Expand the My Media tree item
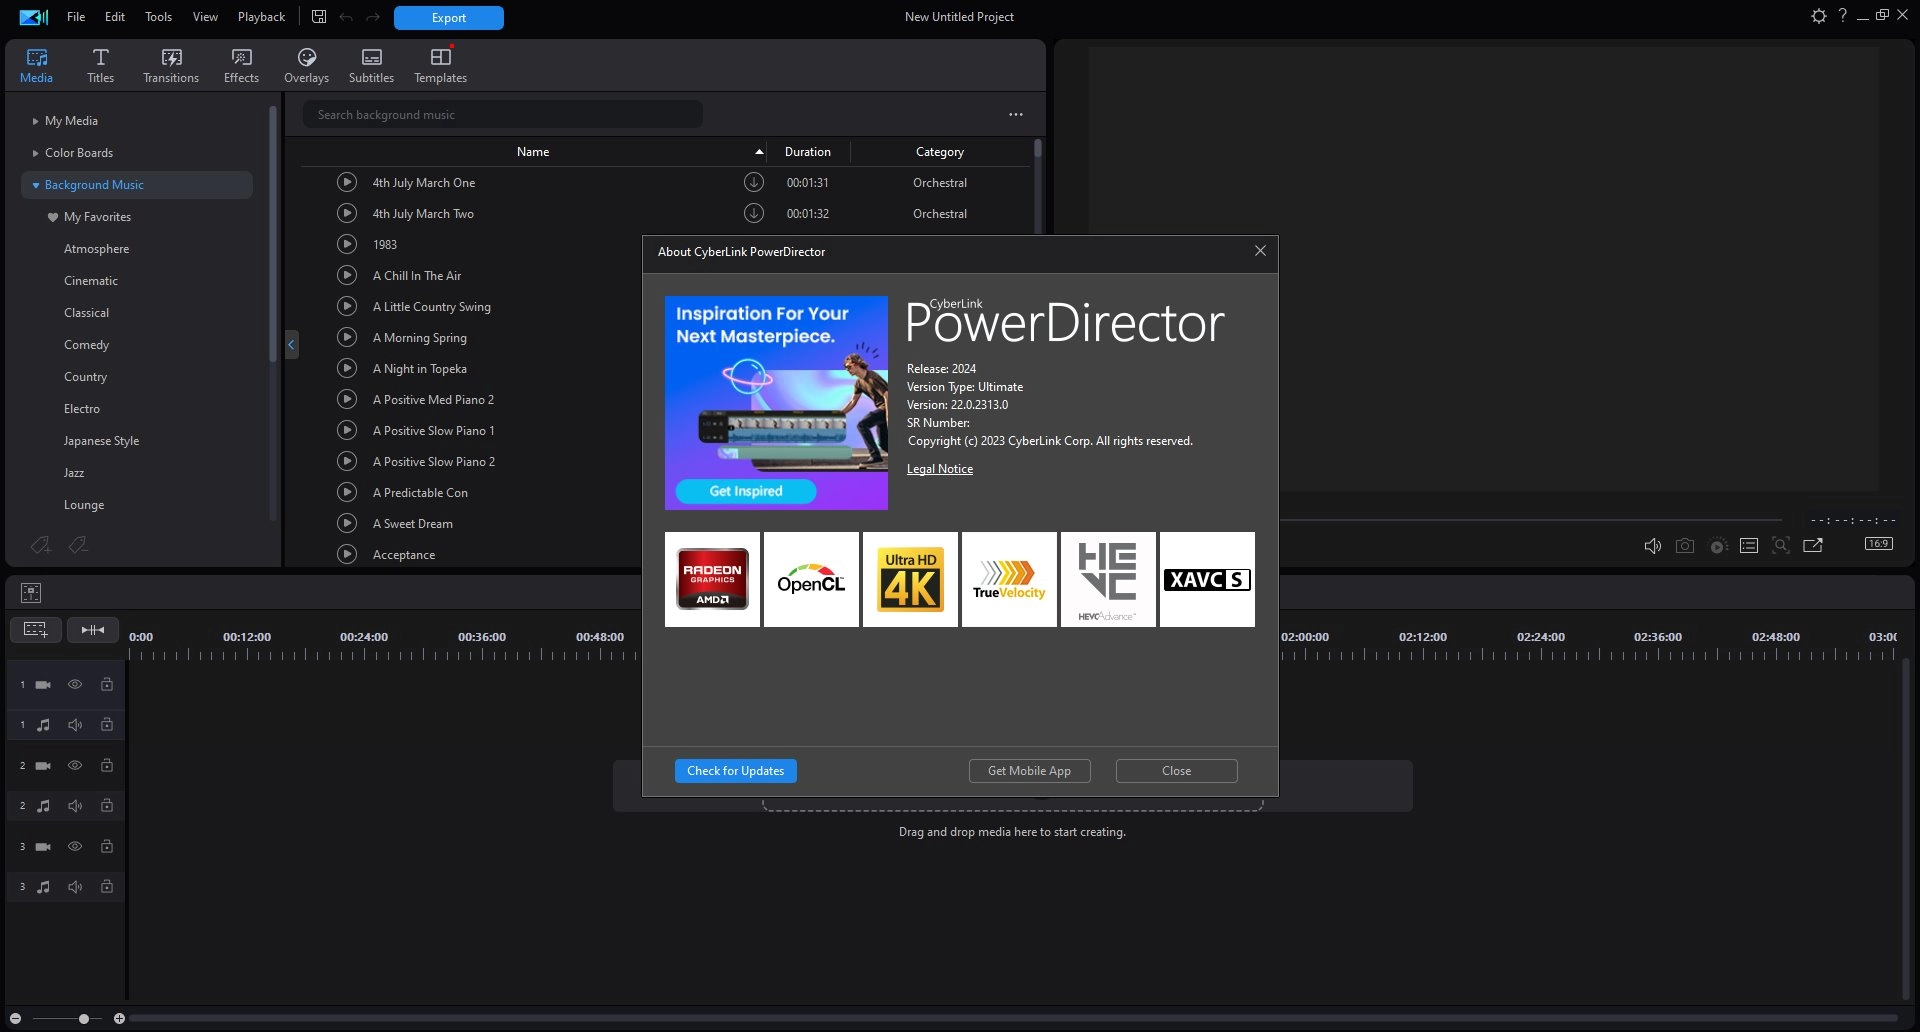Screen dimensions: 1920x1032 [x=35, y=121]
